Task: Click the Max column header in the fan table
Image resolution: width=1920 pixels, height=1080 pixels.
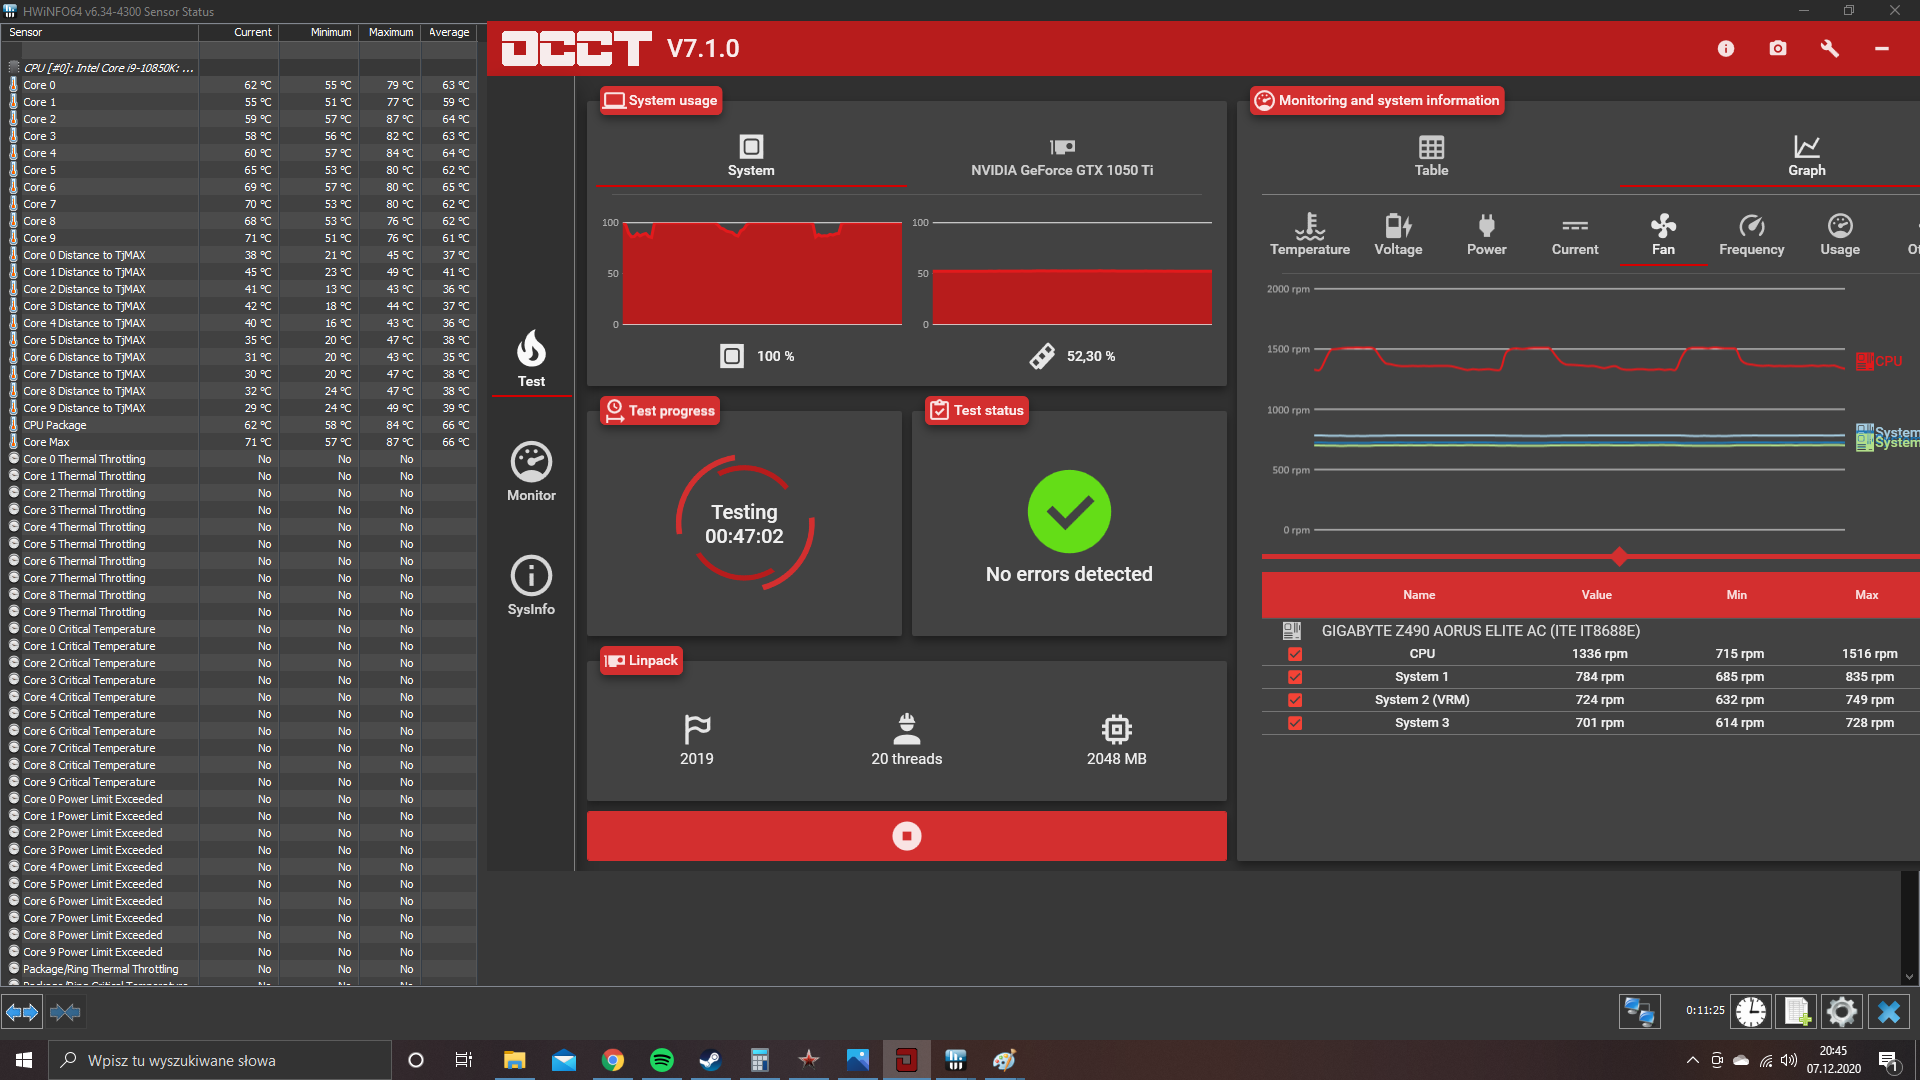Action: coord(1867,595)
